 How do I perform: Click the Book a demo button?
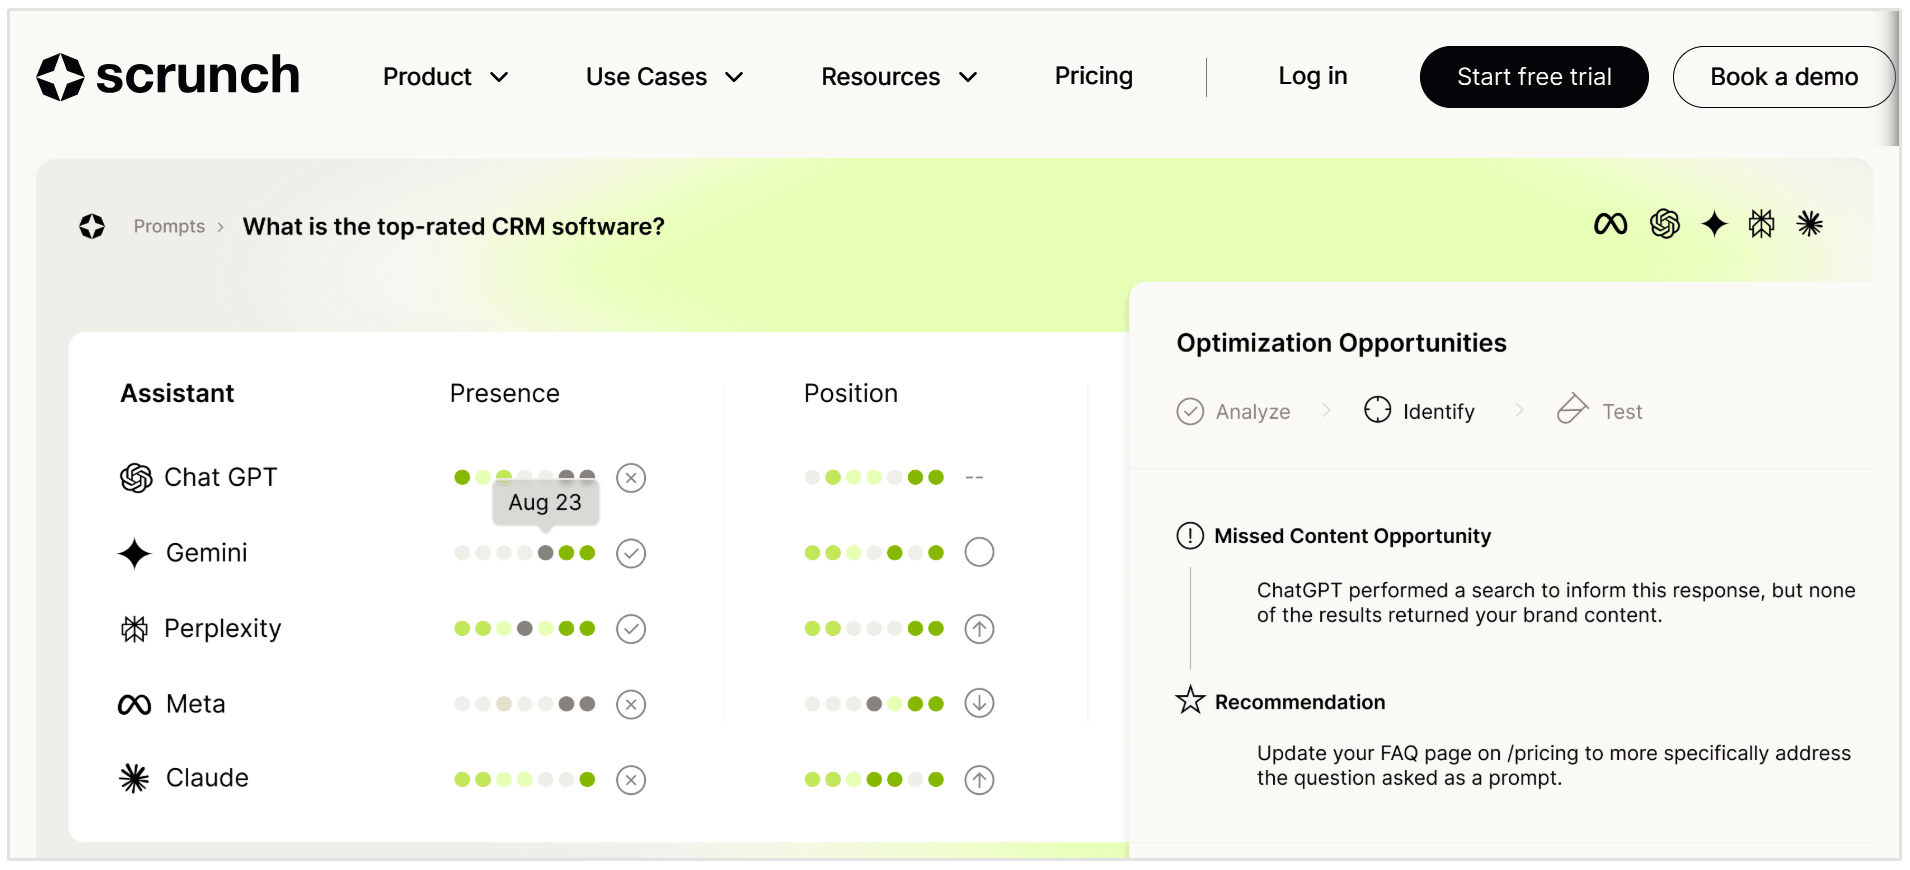click(1783, 77)
